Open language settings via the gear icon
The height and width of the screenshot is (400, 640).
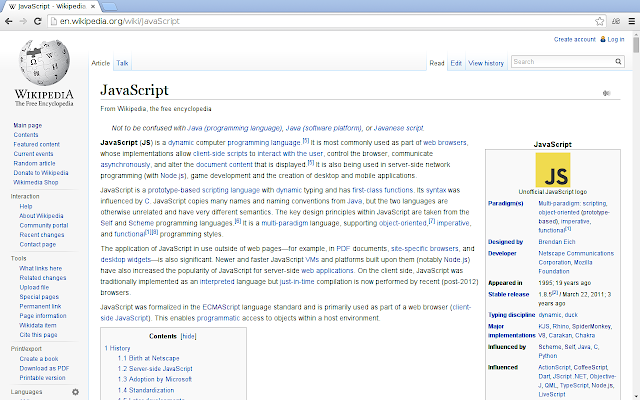click(76, 392)
